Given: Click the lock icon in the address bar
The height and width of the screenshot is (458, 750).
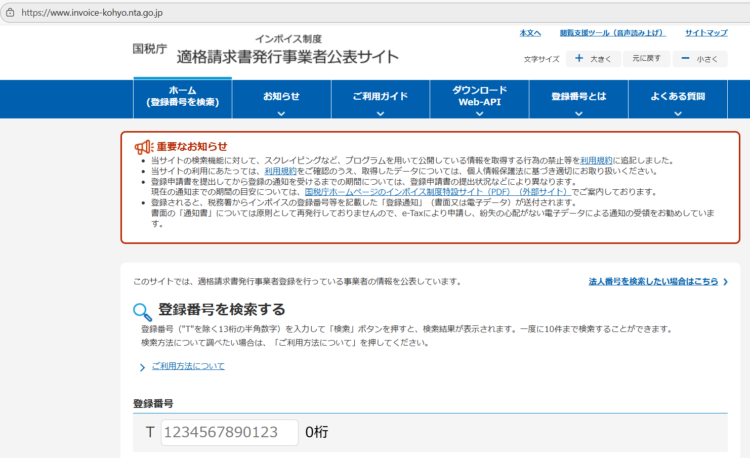Looking at the screenshot, I should (x=10, y=12).
